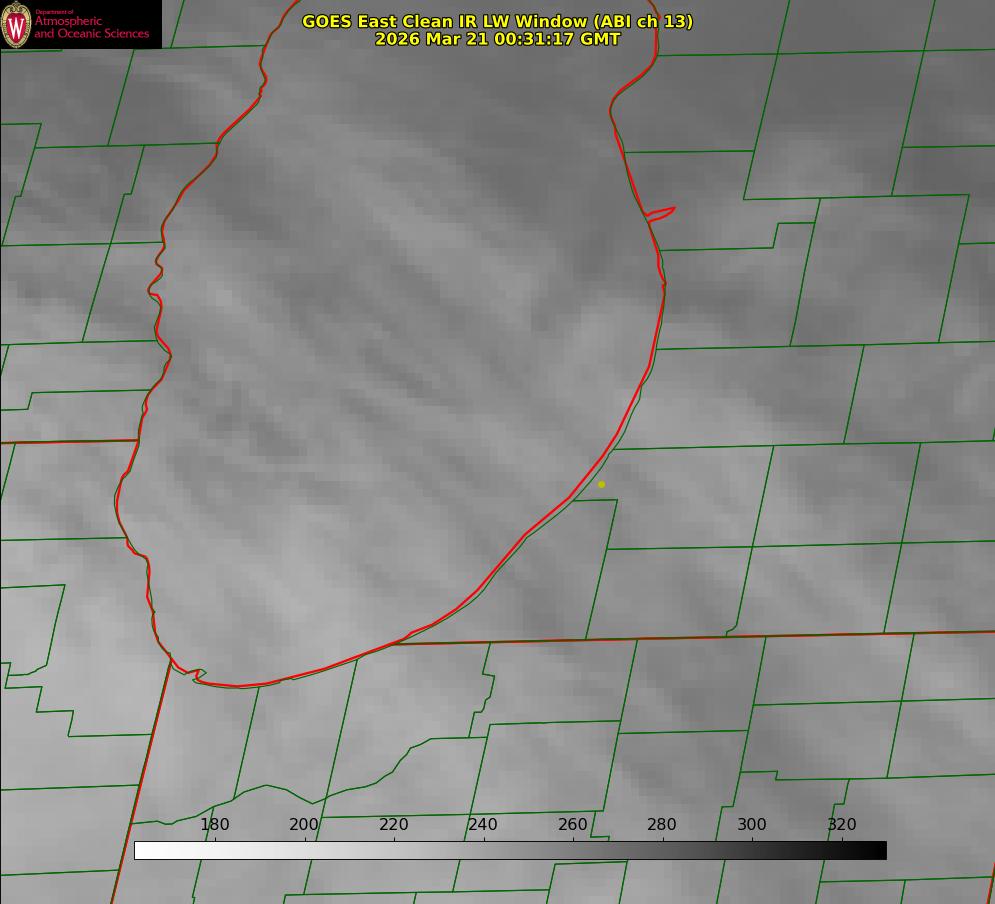The image size is (995, 904).
Task: Click the '2026 Mar 21 00:31:17 GMT' timestamp
Action: tap(498, 39)
